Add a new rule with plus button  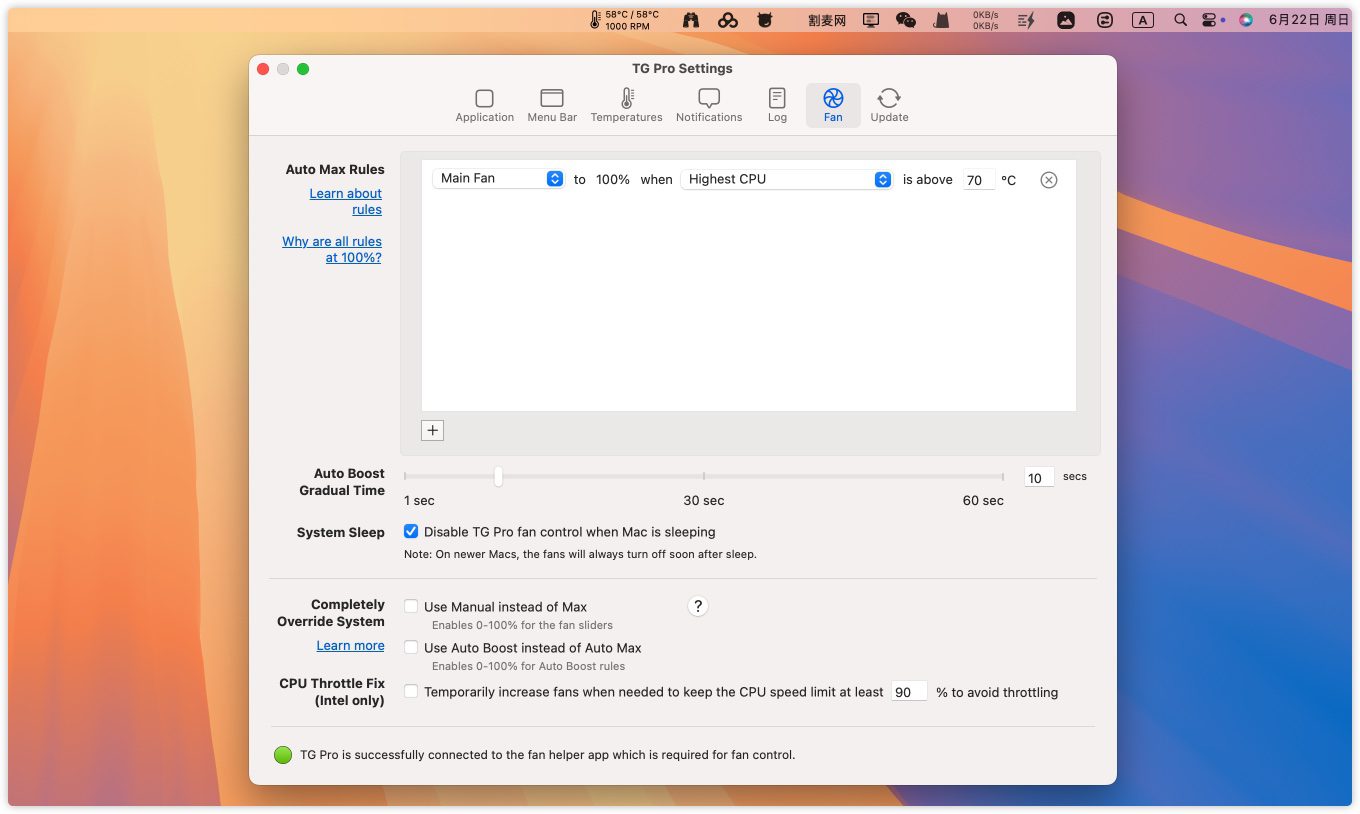(x=432, y=430)
